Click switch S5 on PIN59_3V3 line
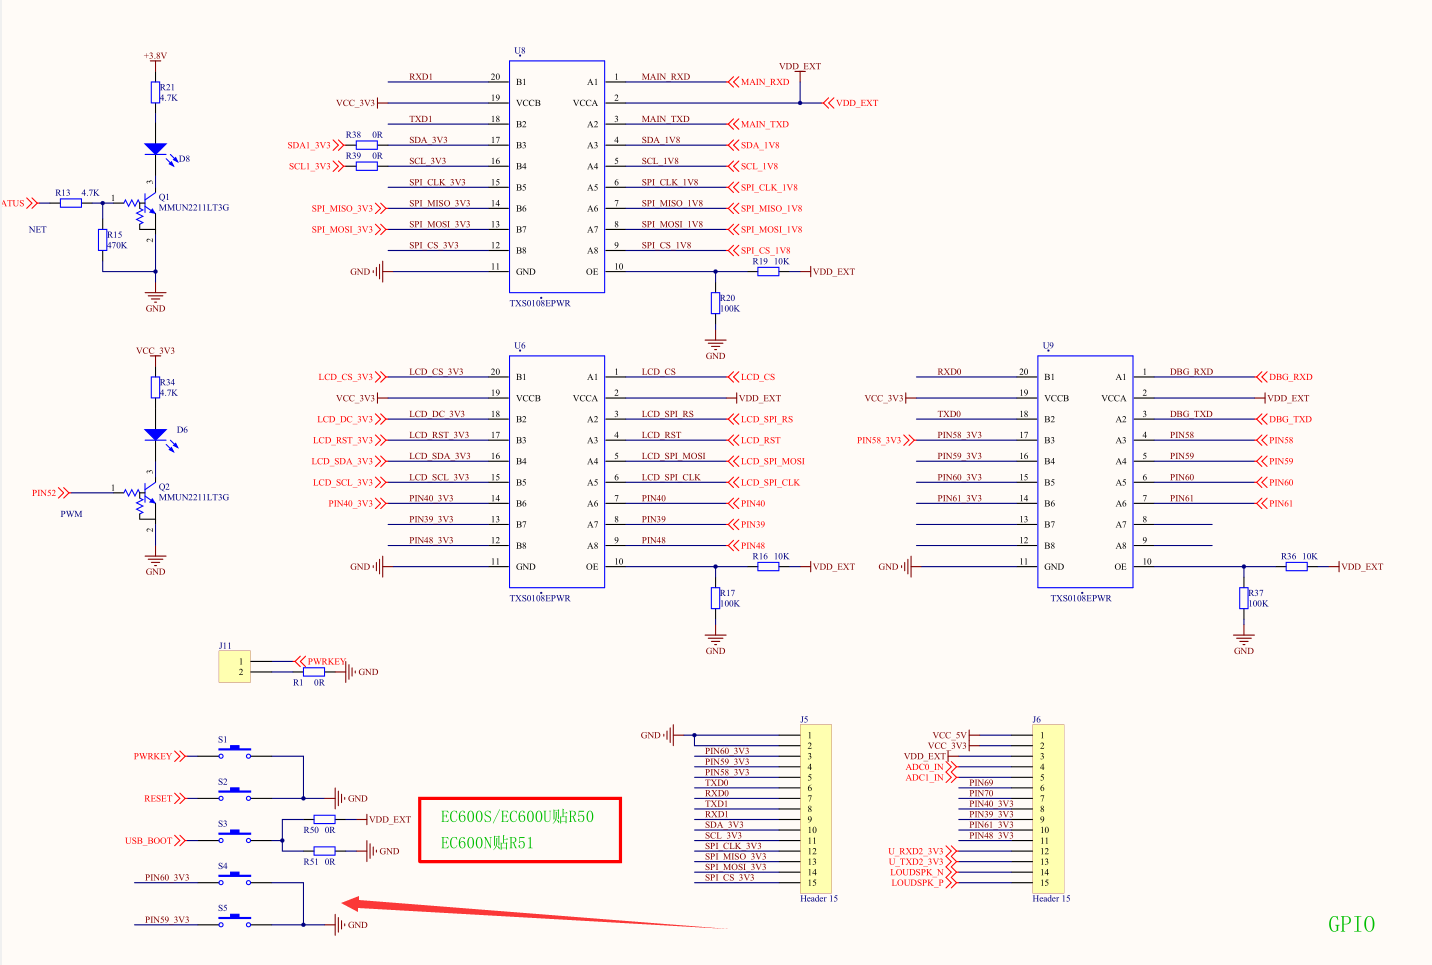 pyautogui.click(x=235, y=920)
